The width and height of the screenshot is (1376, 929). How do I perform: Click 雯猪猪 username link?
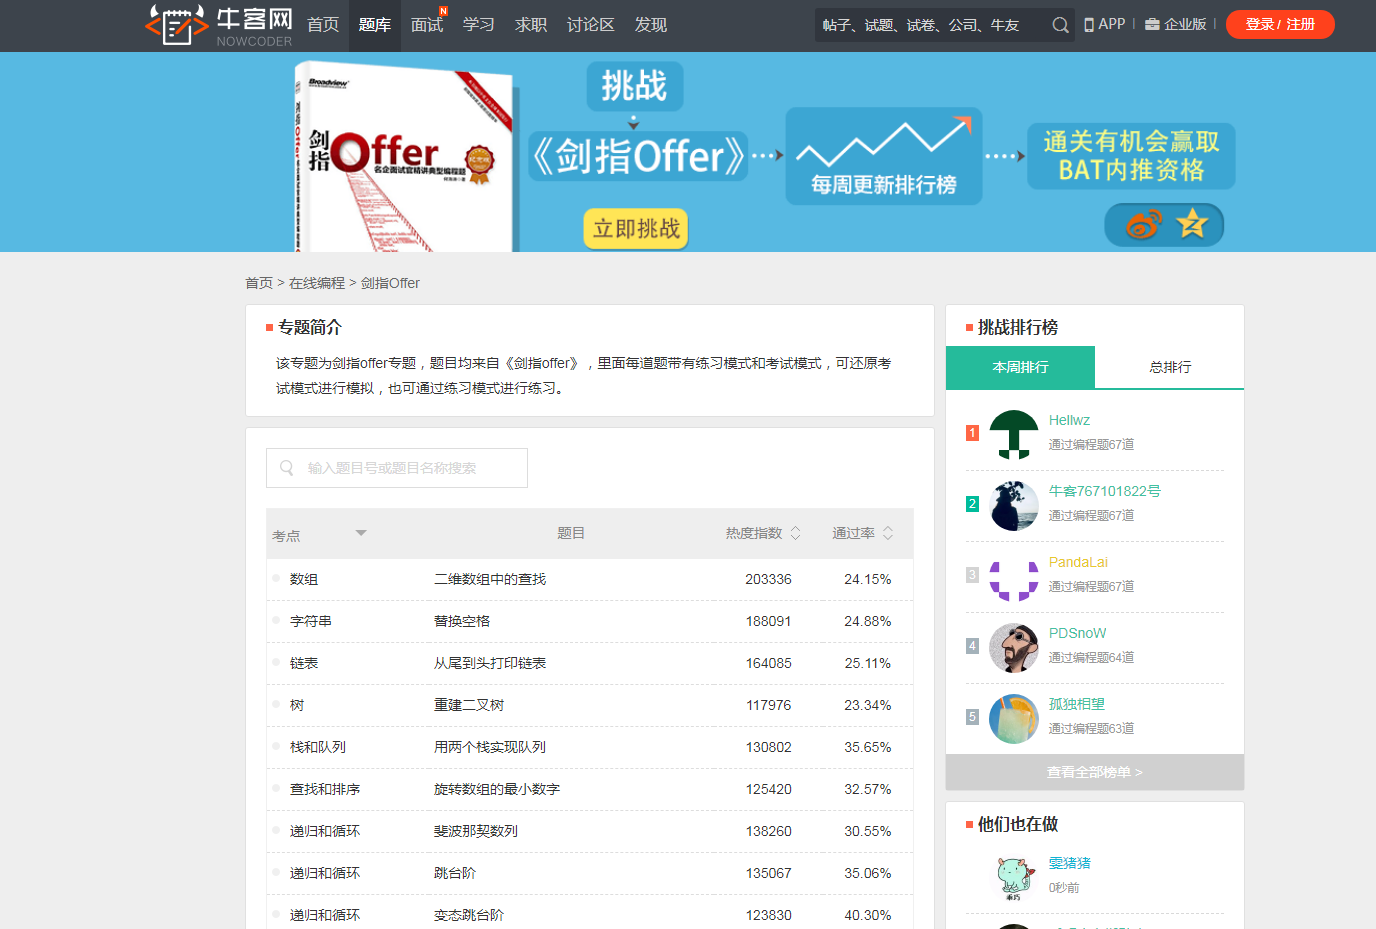pos(1070,863)
